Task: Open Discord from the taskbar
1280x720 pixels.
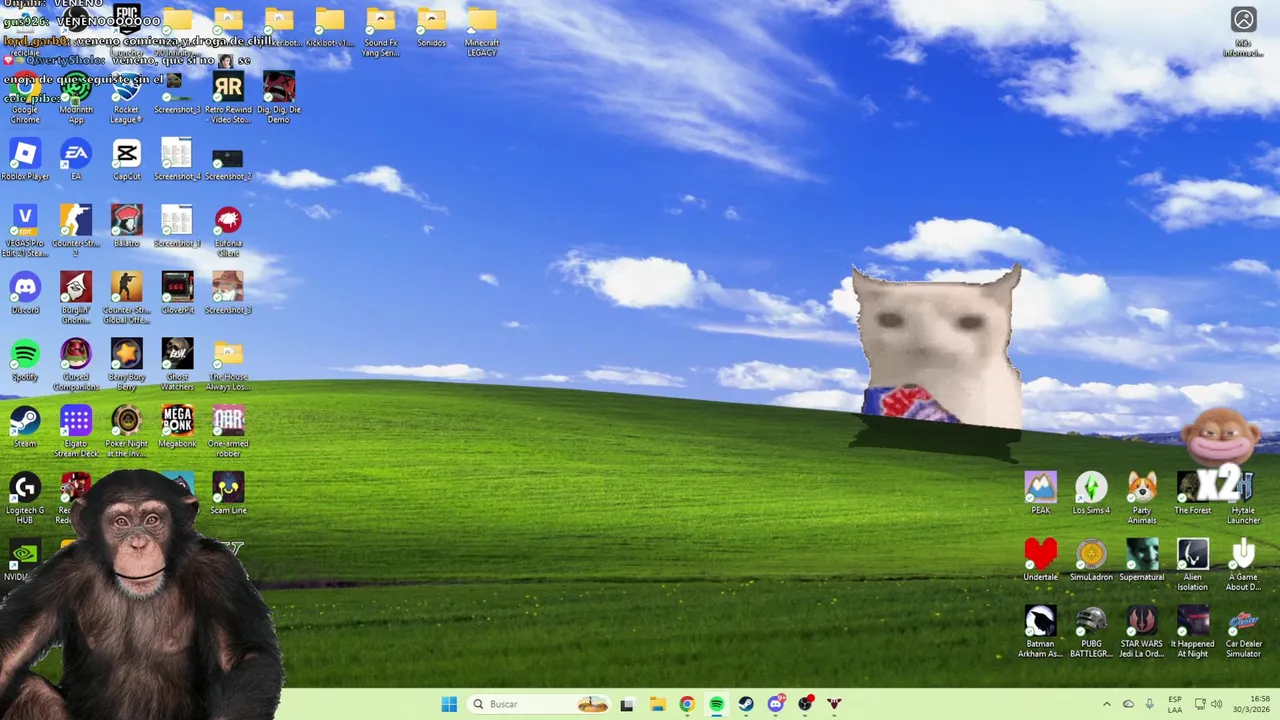Action: (x=776, y=704)
